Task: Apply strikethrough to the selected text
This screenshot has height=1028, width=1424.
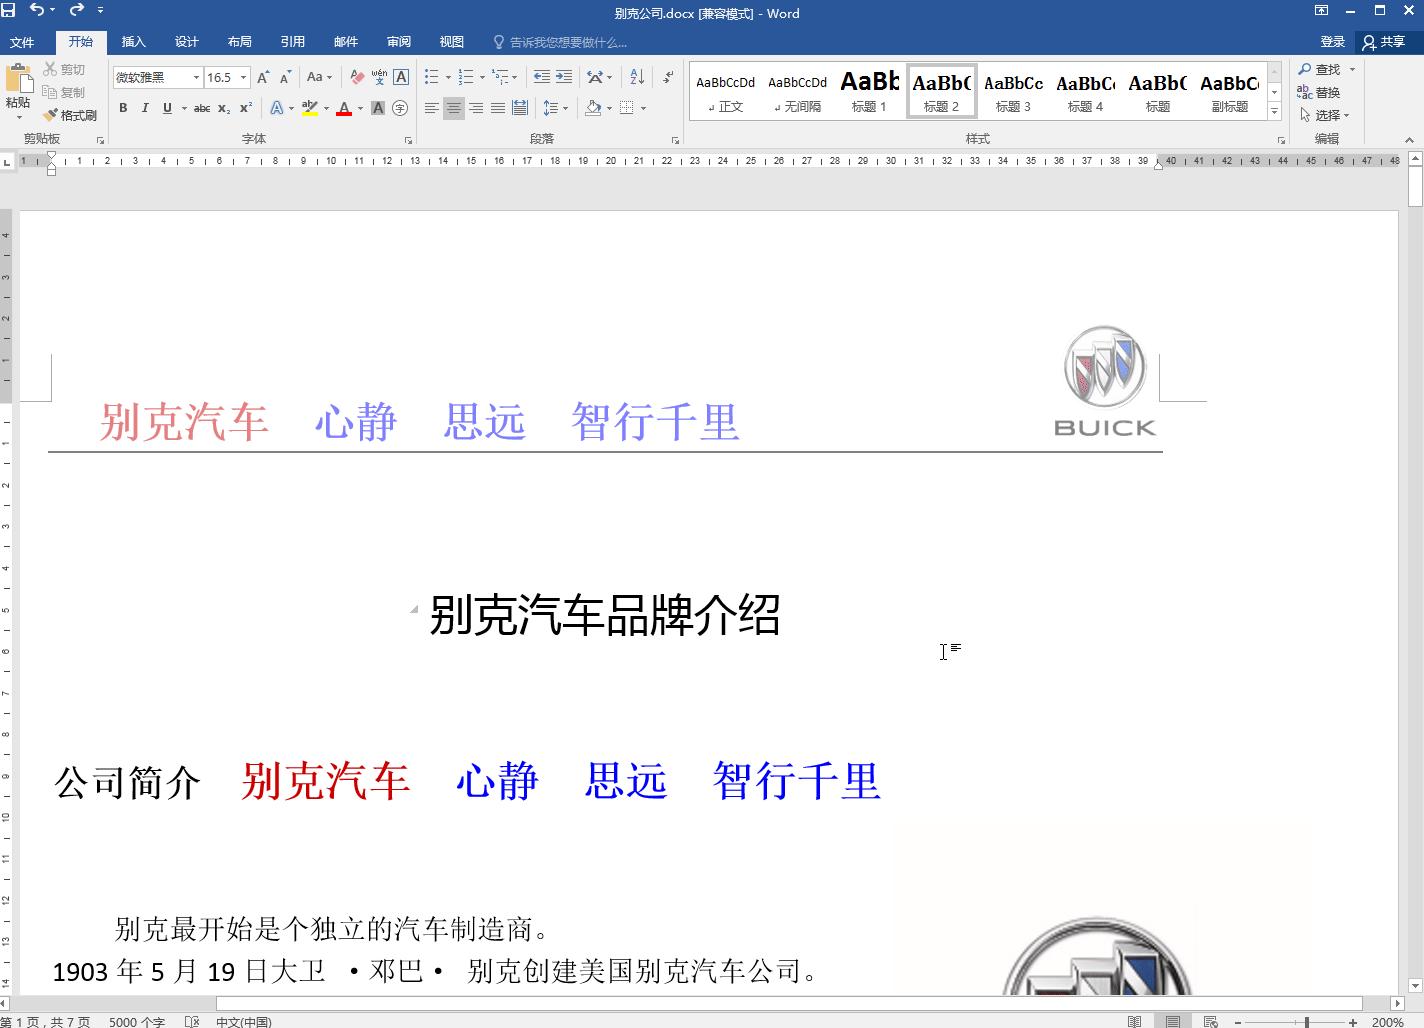Action: (202, 108)
